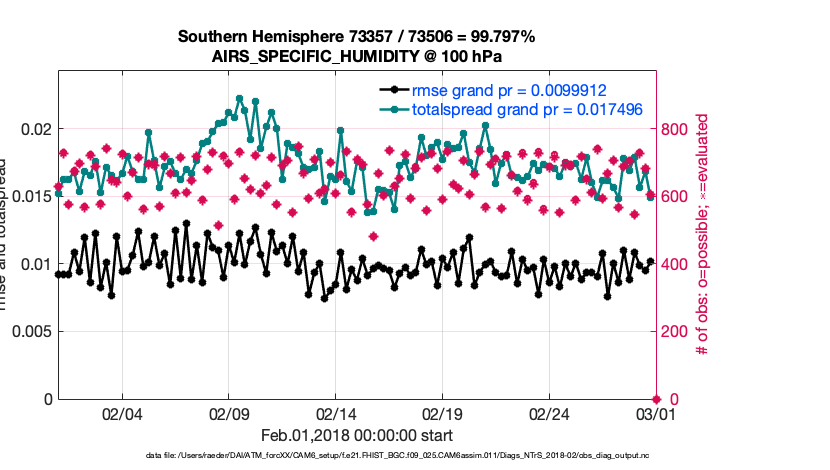
Task: Click the 02/09 x-axis tick label
Action: point(229,414)
